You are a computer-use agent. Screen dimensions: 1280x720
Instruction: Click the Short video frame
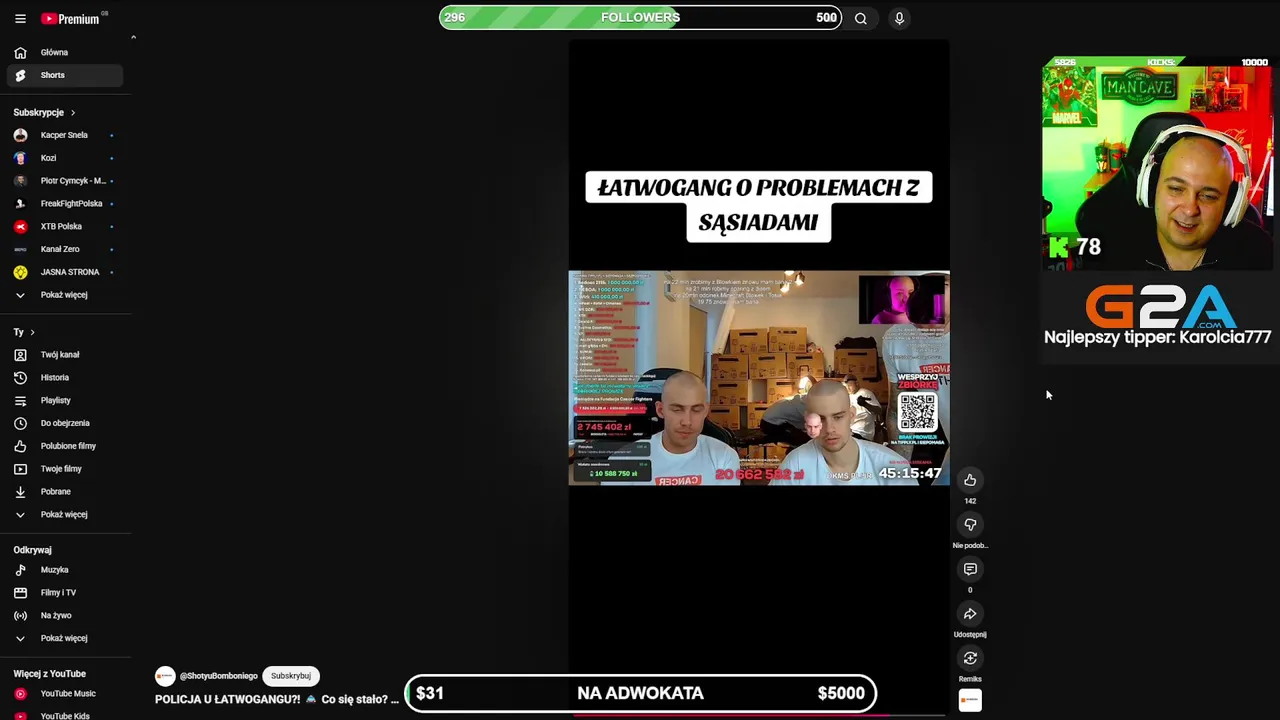click(759, 378)
